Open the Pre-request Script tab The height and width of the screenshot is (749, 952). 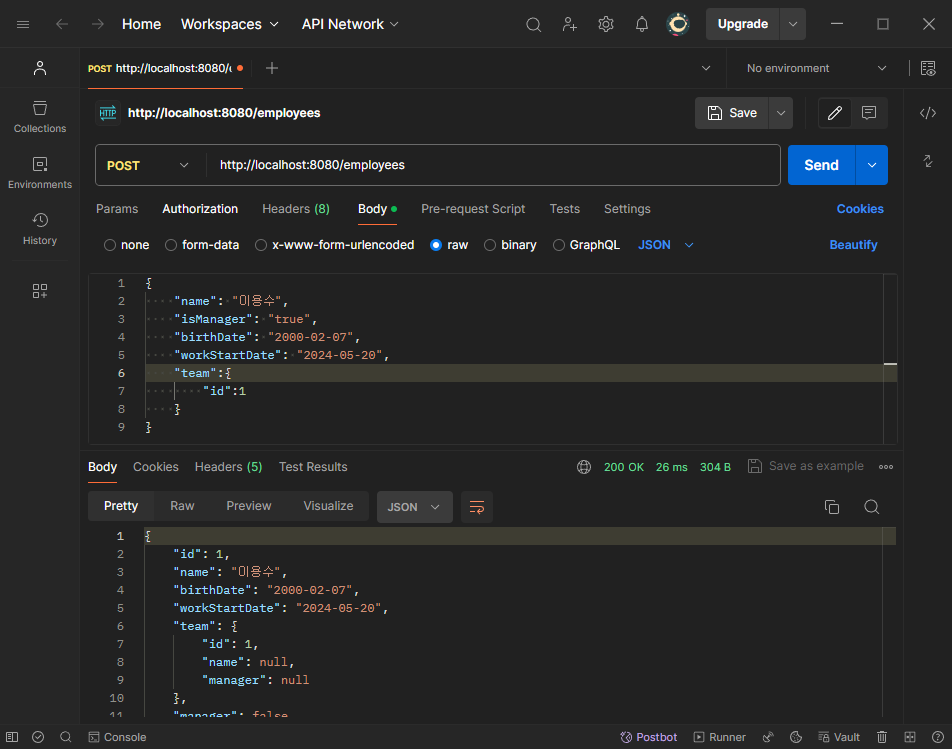coord(473,209)
